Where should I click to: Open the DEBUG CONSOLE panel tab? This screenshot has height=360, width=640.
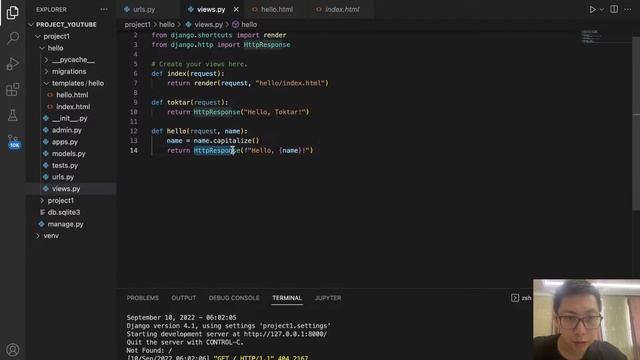pyautogui.click(x=234, y=298)
